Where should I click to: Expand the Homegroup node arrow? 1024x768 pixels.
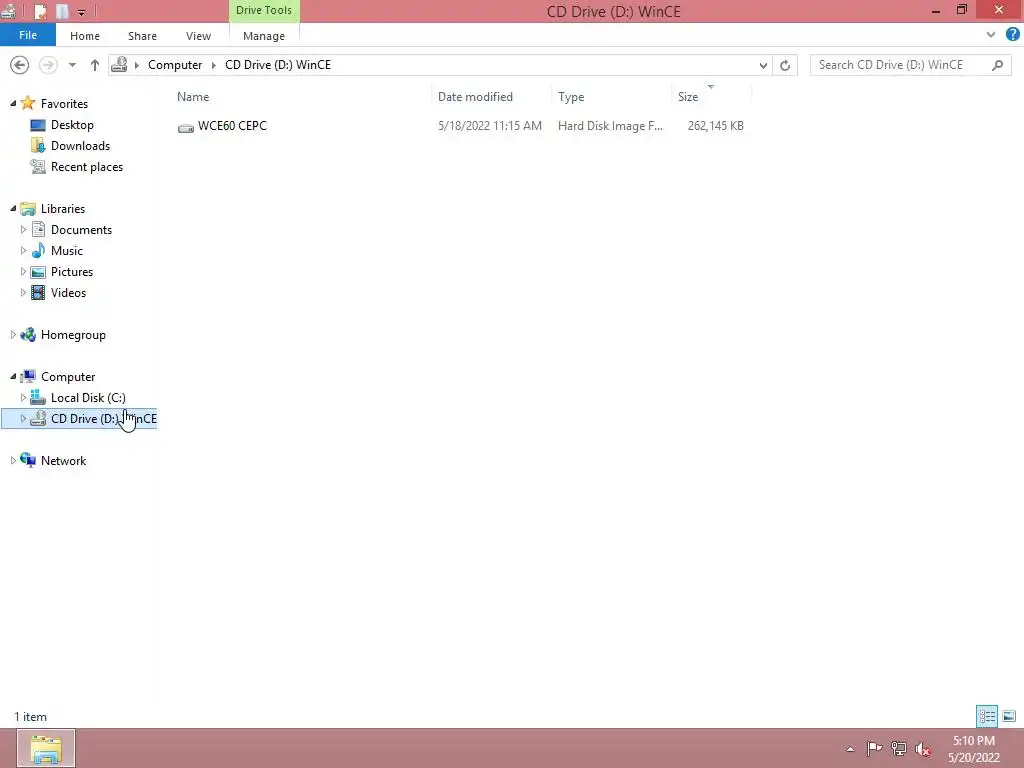tap(13, 334)
